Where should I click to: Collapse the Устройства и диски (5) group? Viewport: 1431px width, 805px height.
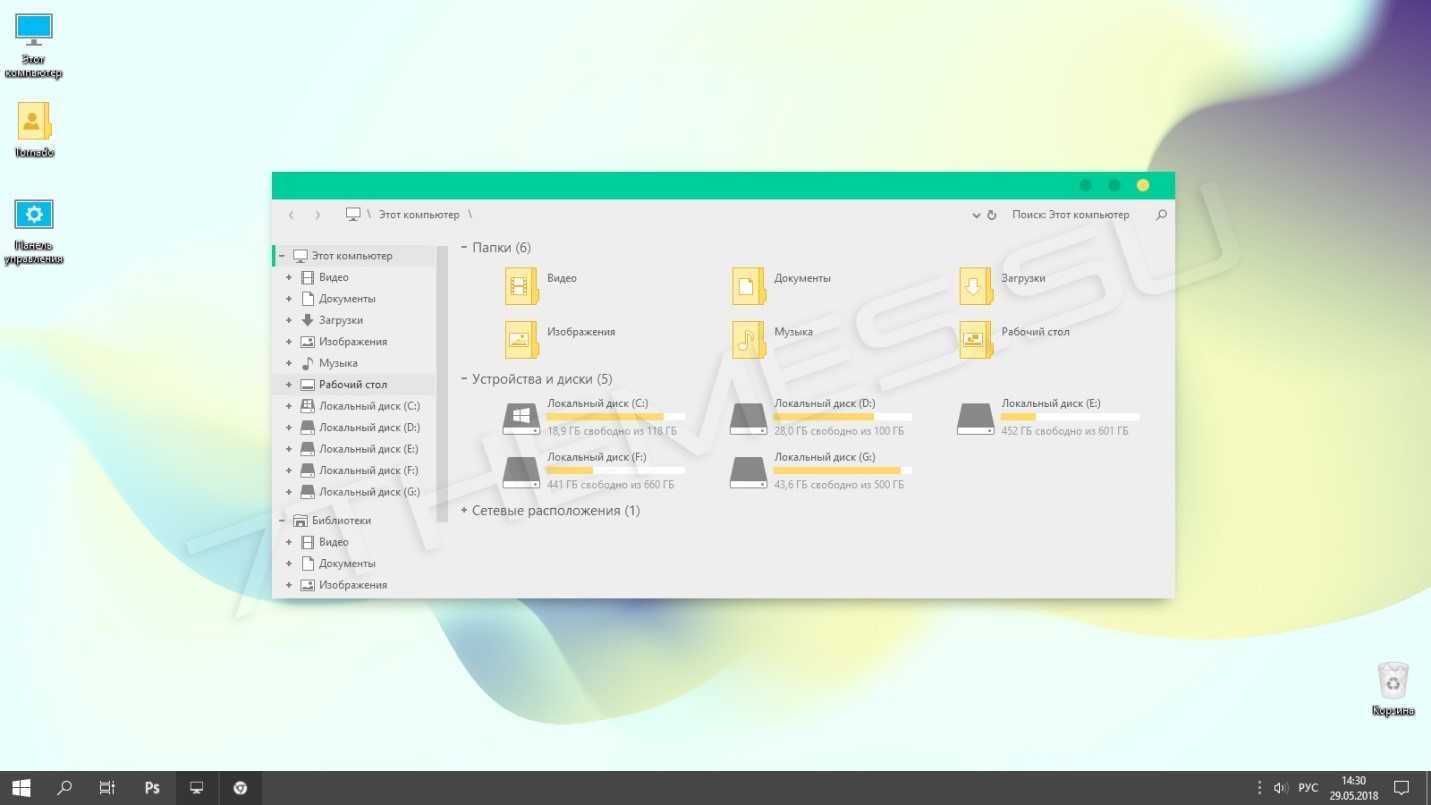(464, 379)
